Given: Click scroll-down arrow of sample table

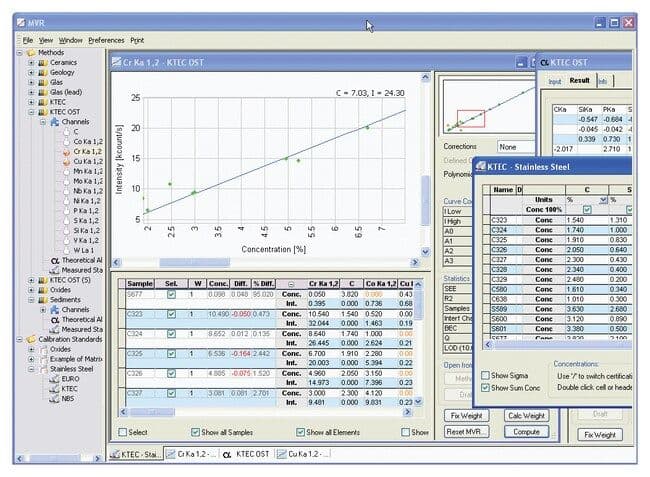Looking at the screenshot, I should (x=418, y=401).
